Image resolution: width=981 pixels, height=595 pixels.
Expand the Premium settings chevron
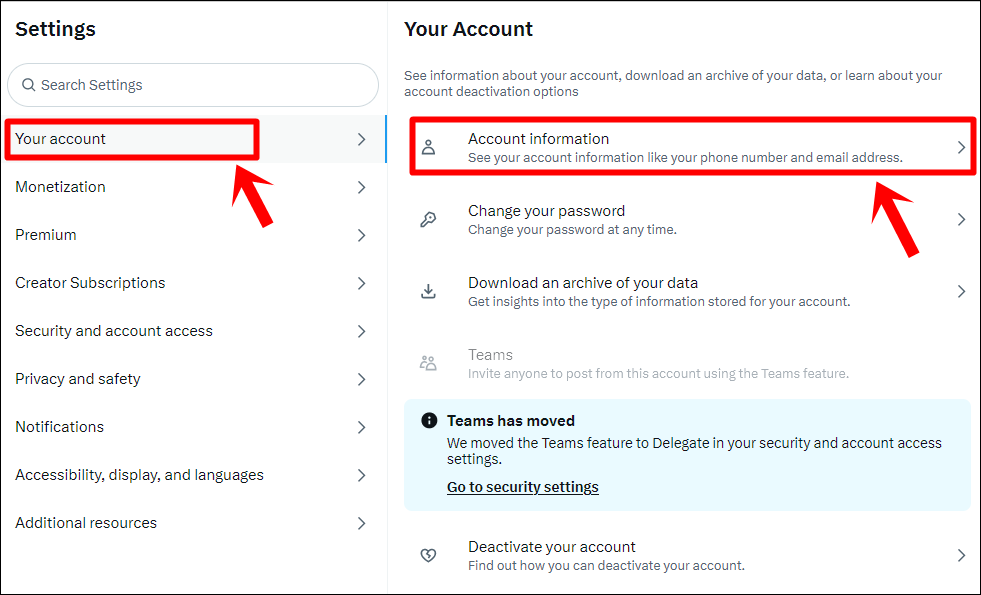coord(361,235)
